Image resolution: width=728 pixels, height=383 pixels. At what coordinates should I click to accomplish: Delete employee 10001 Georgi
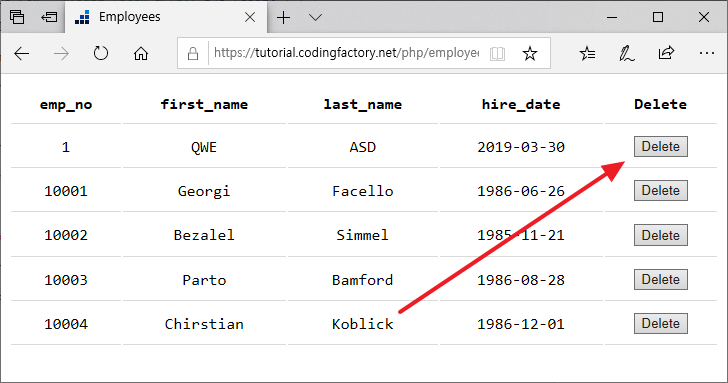click(661, 191)
